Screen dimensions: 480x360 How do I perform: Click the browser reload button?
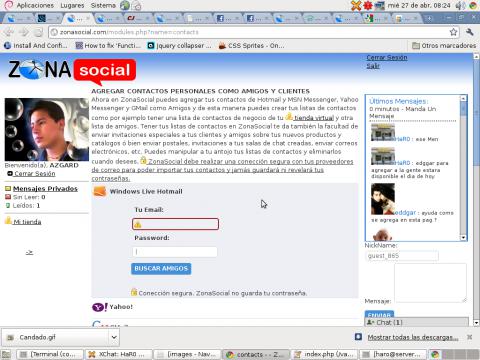pos(39,32)
